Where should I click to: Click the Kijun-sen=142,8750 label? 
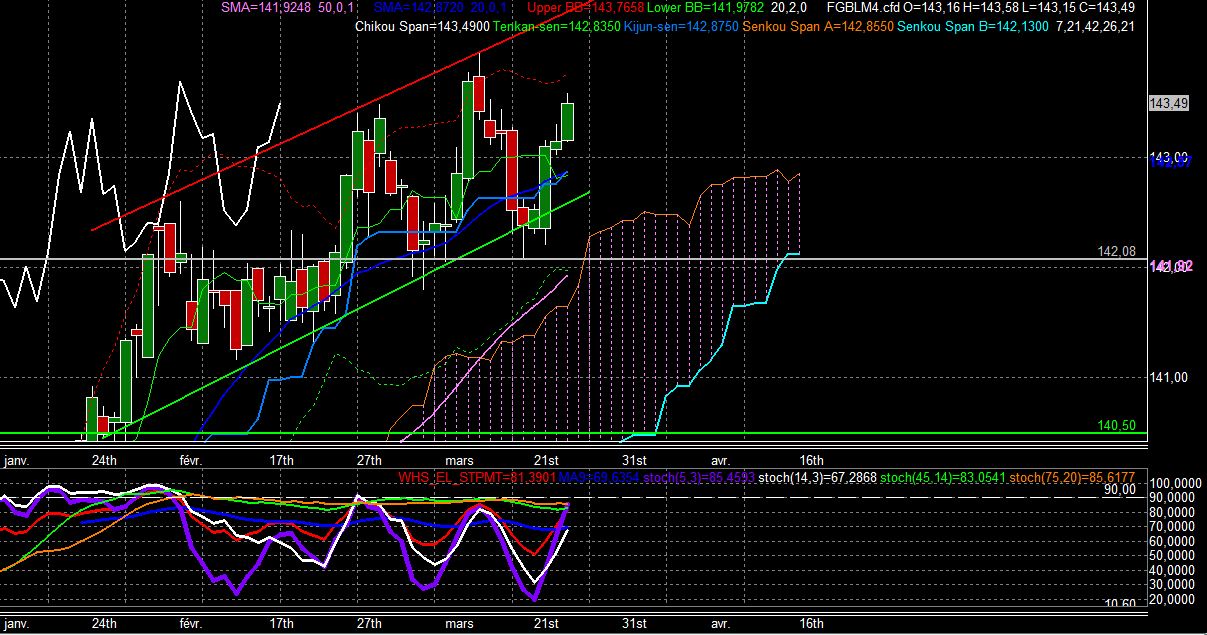pyautogui.click(x=681, y=26)
